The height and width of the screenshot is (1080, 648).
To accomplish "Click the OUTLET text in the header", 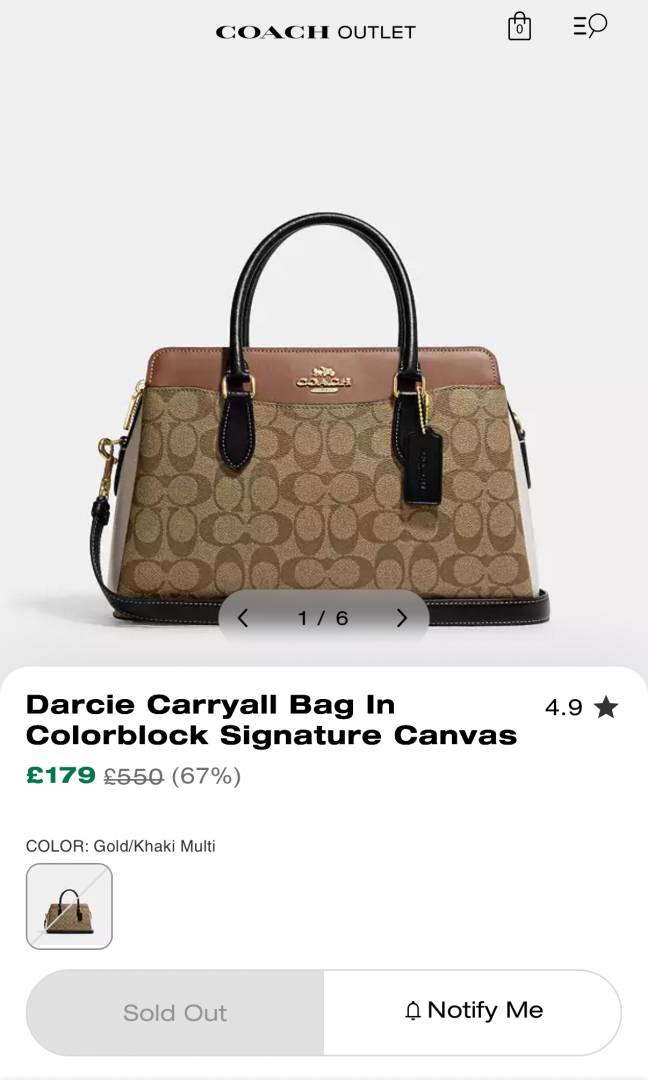I will [376, 32].
